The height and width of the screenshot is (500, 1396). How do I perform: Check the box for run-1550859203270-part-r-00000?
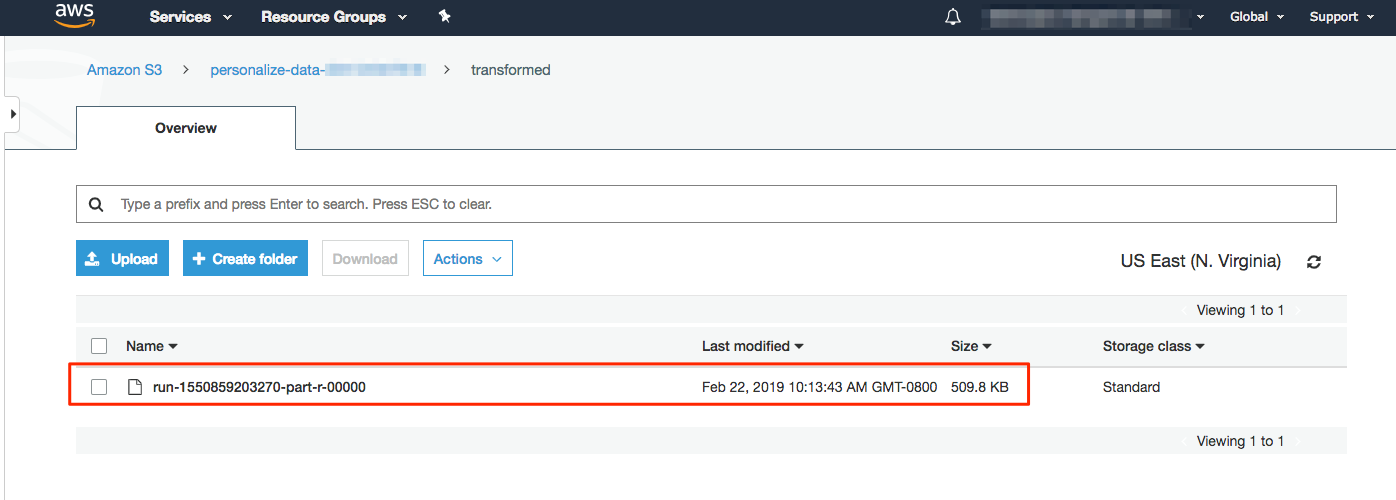pos(99,387)
